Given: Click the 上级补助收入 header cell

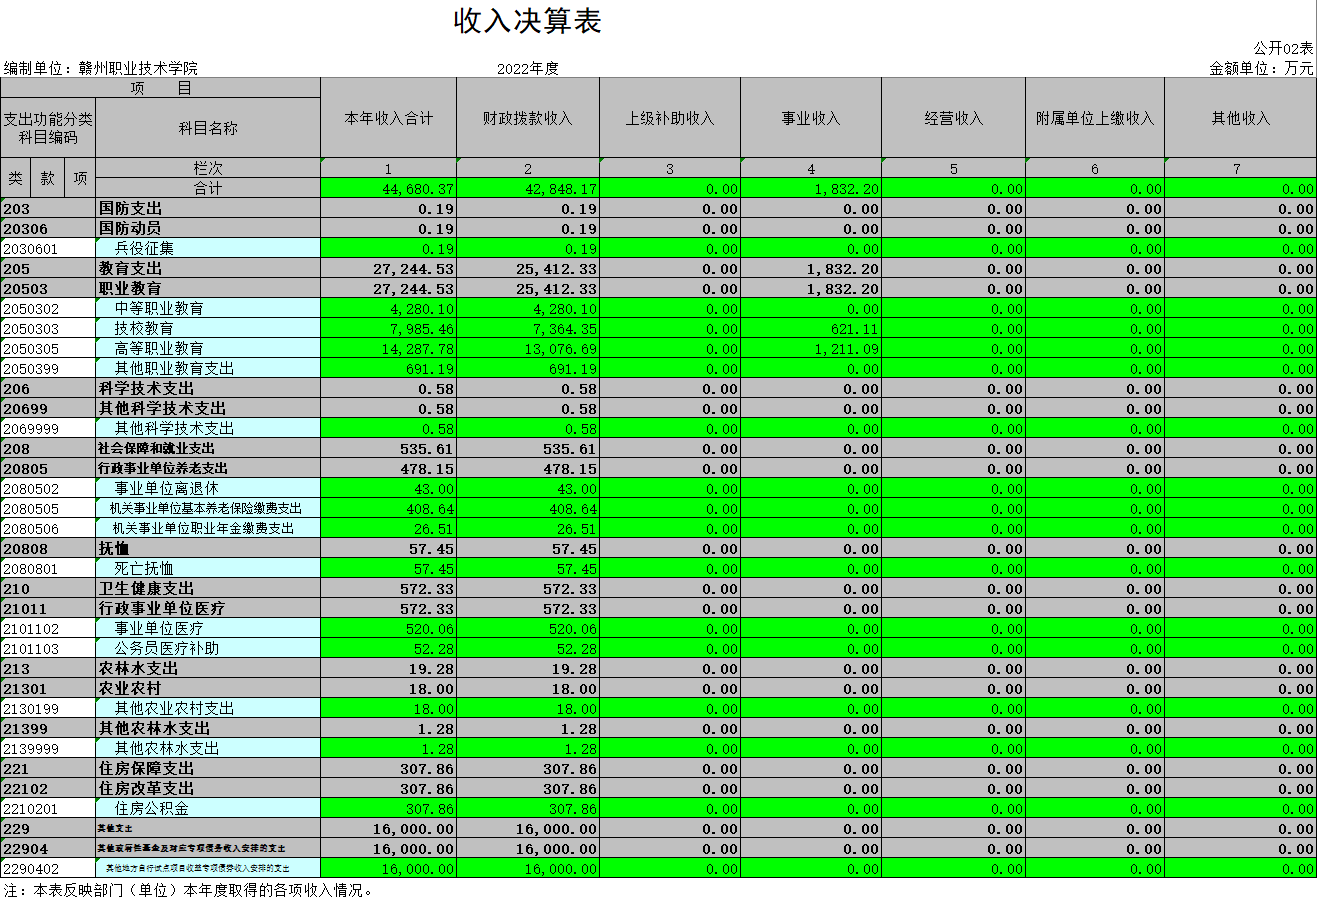Looking at the screenshot, I should [669, 118].
